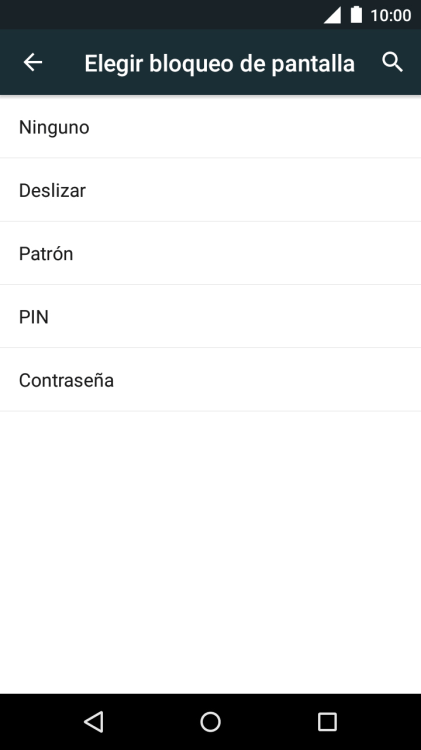Go back using the header arrow
Screen dimensions: 421x750
pyautogui.click(x=33, y=62)
